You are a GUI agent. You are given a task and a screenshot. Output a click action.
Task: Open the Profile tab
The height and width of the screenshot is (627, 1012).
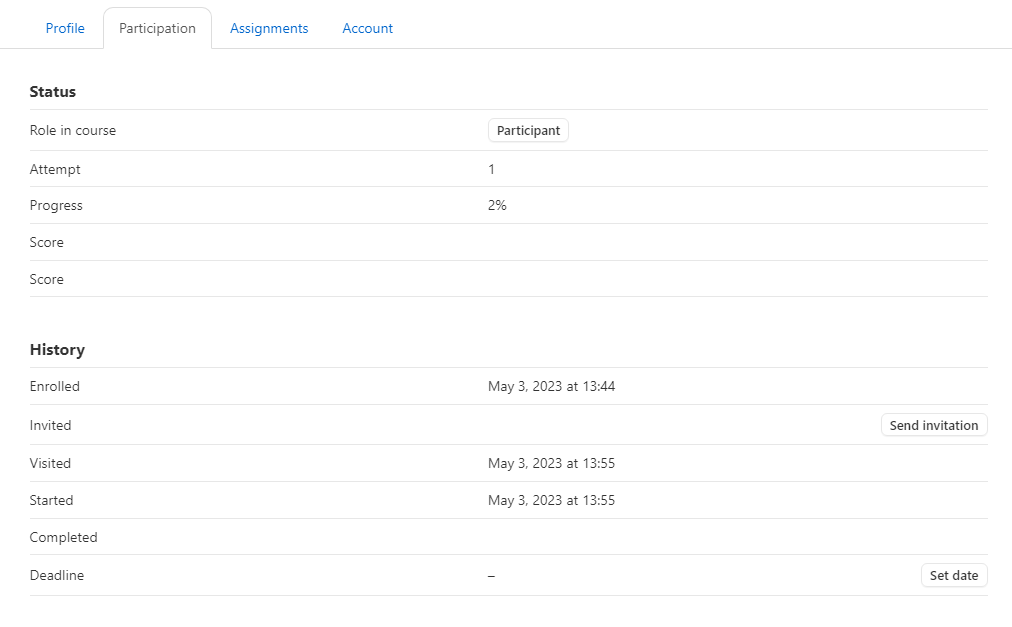(65, 28)
